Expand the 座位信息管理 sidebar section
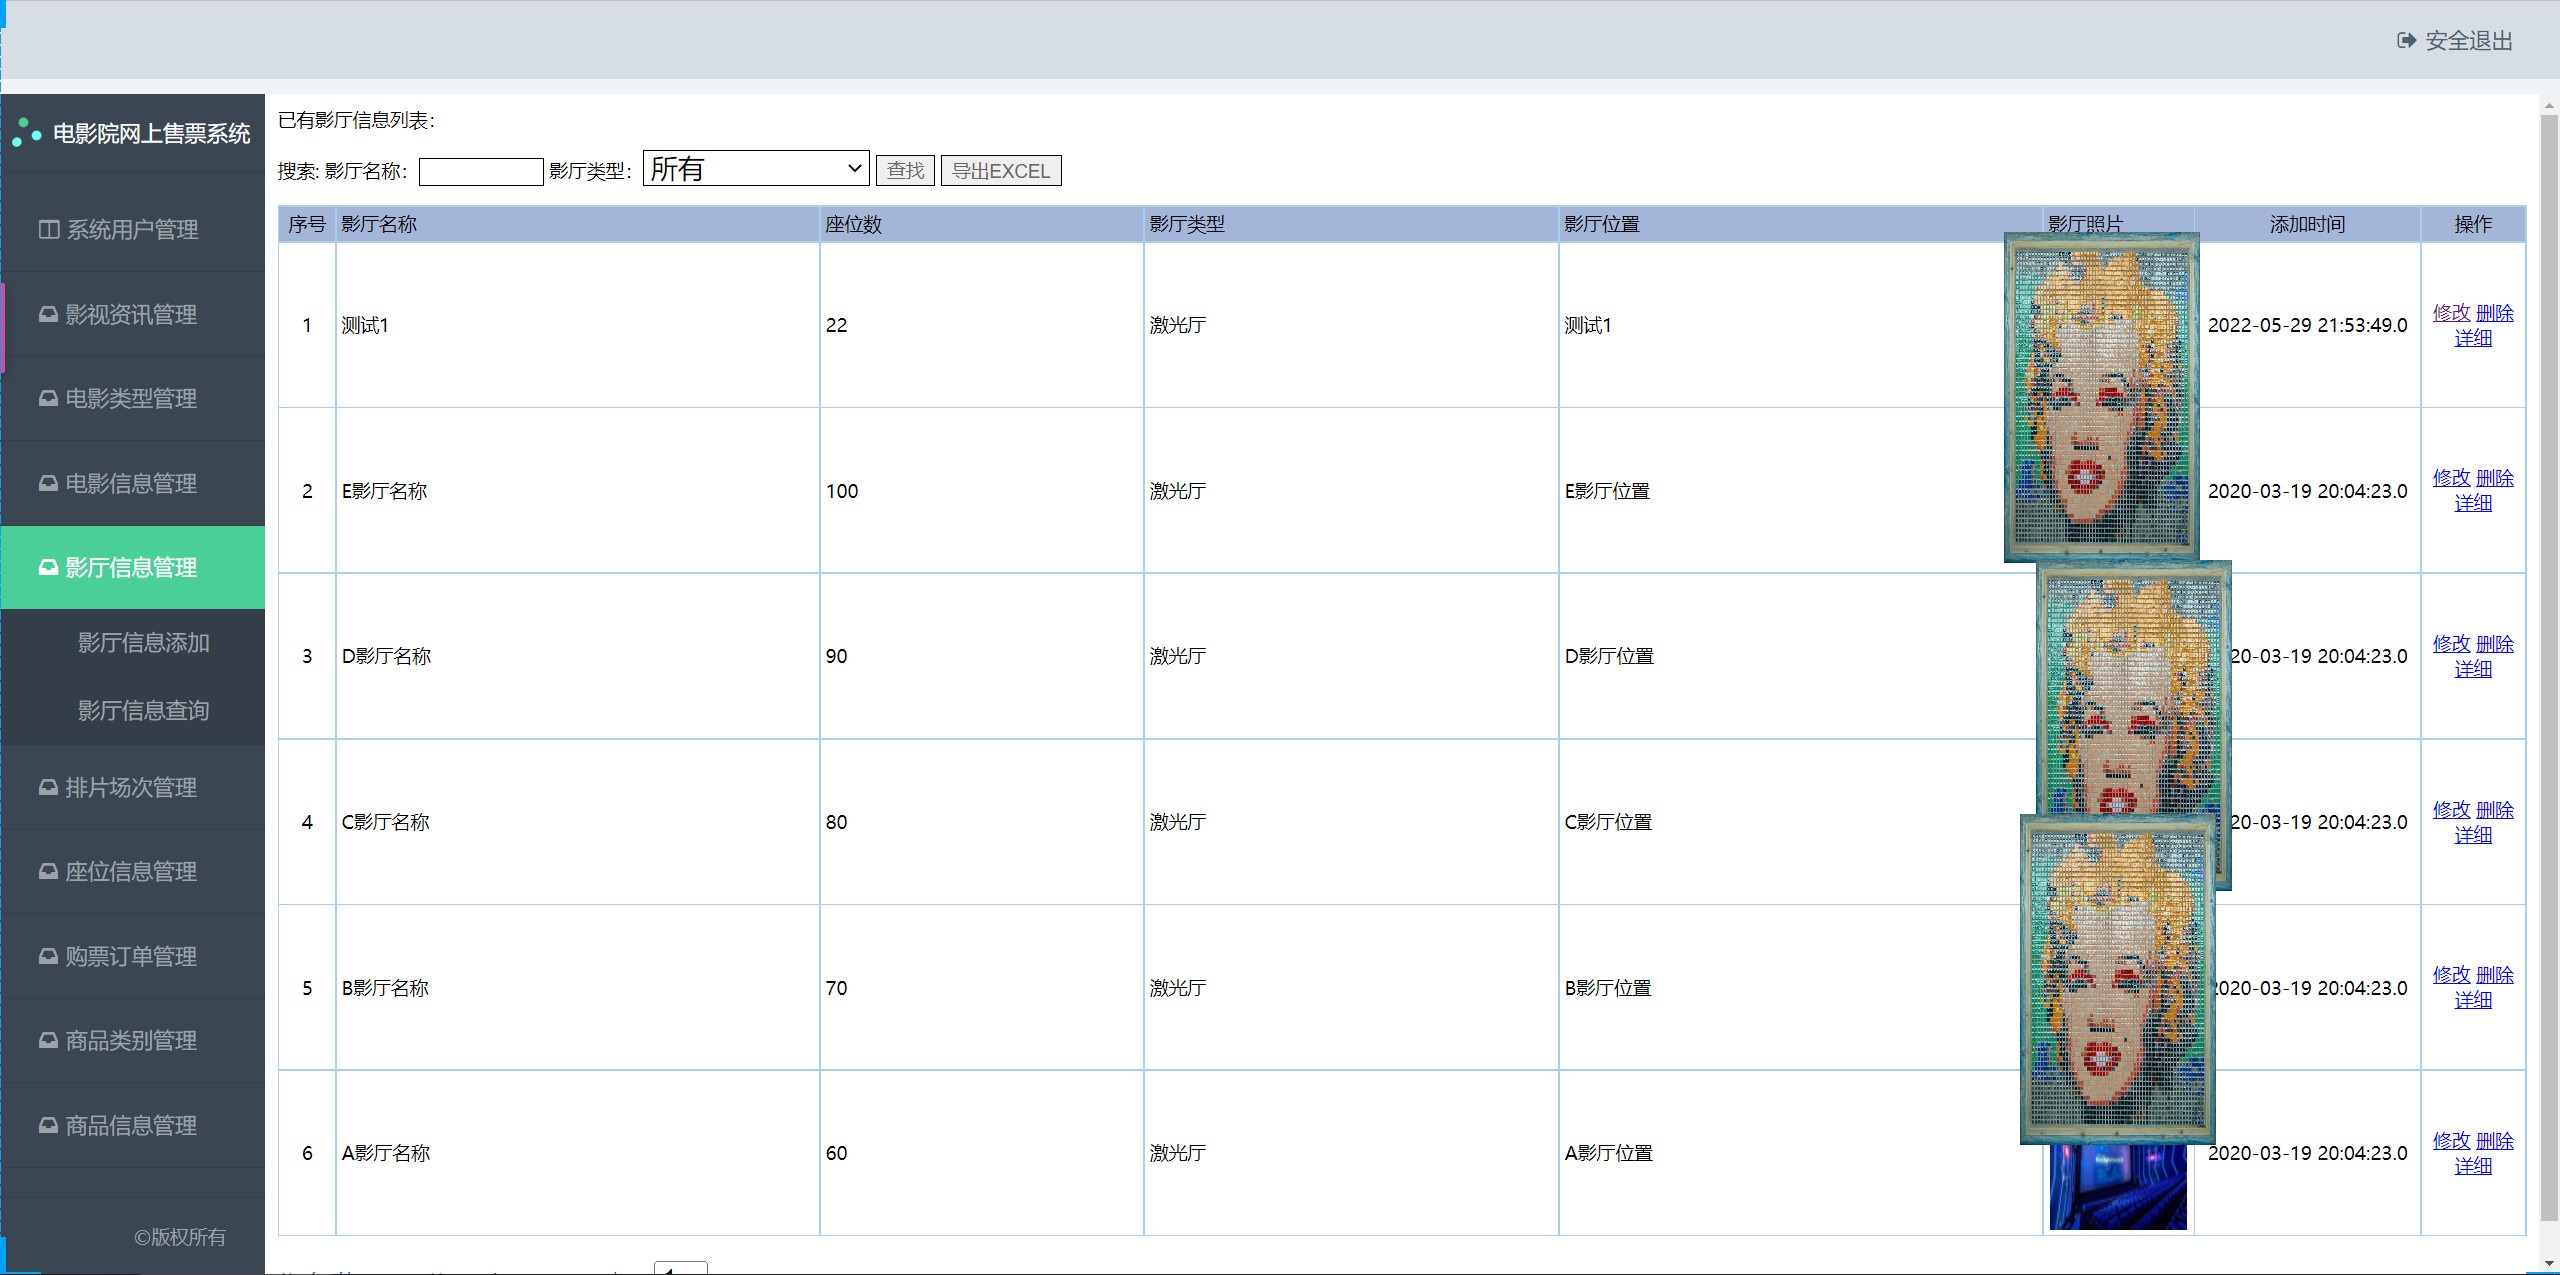 point(131,872)
